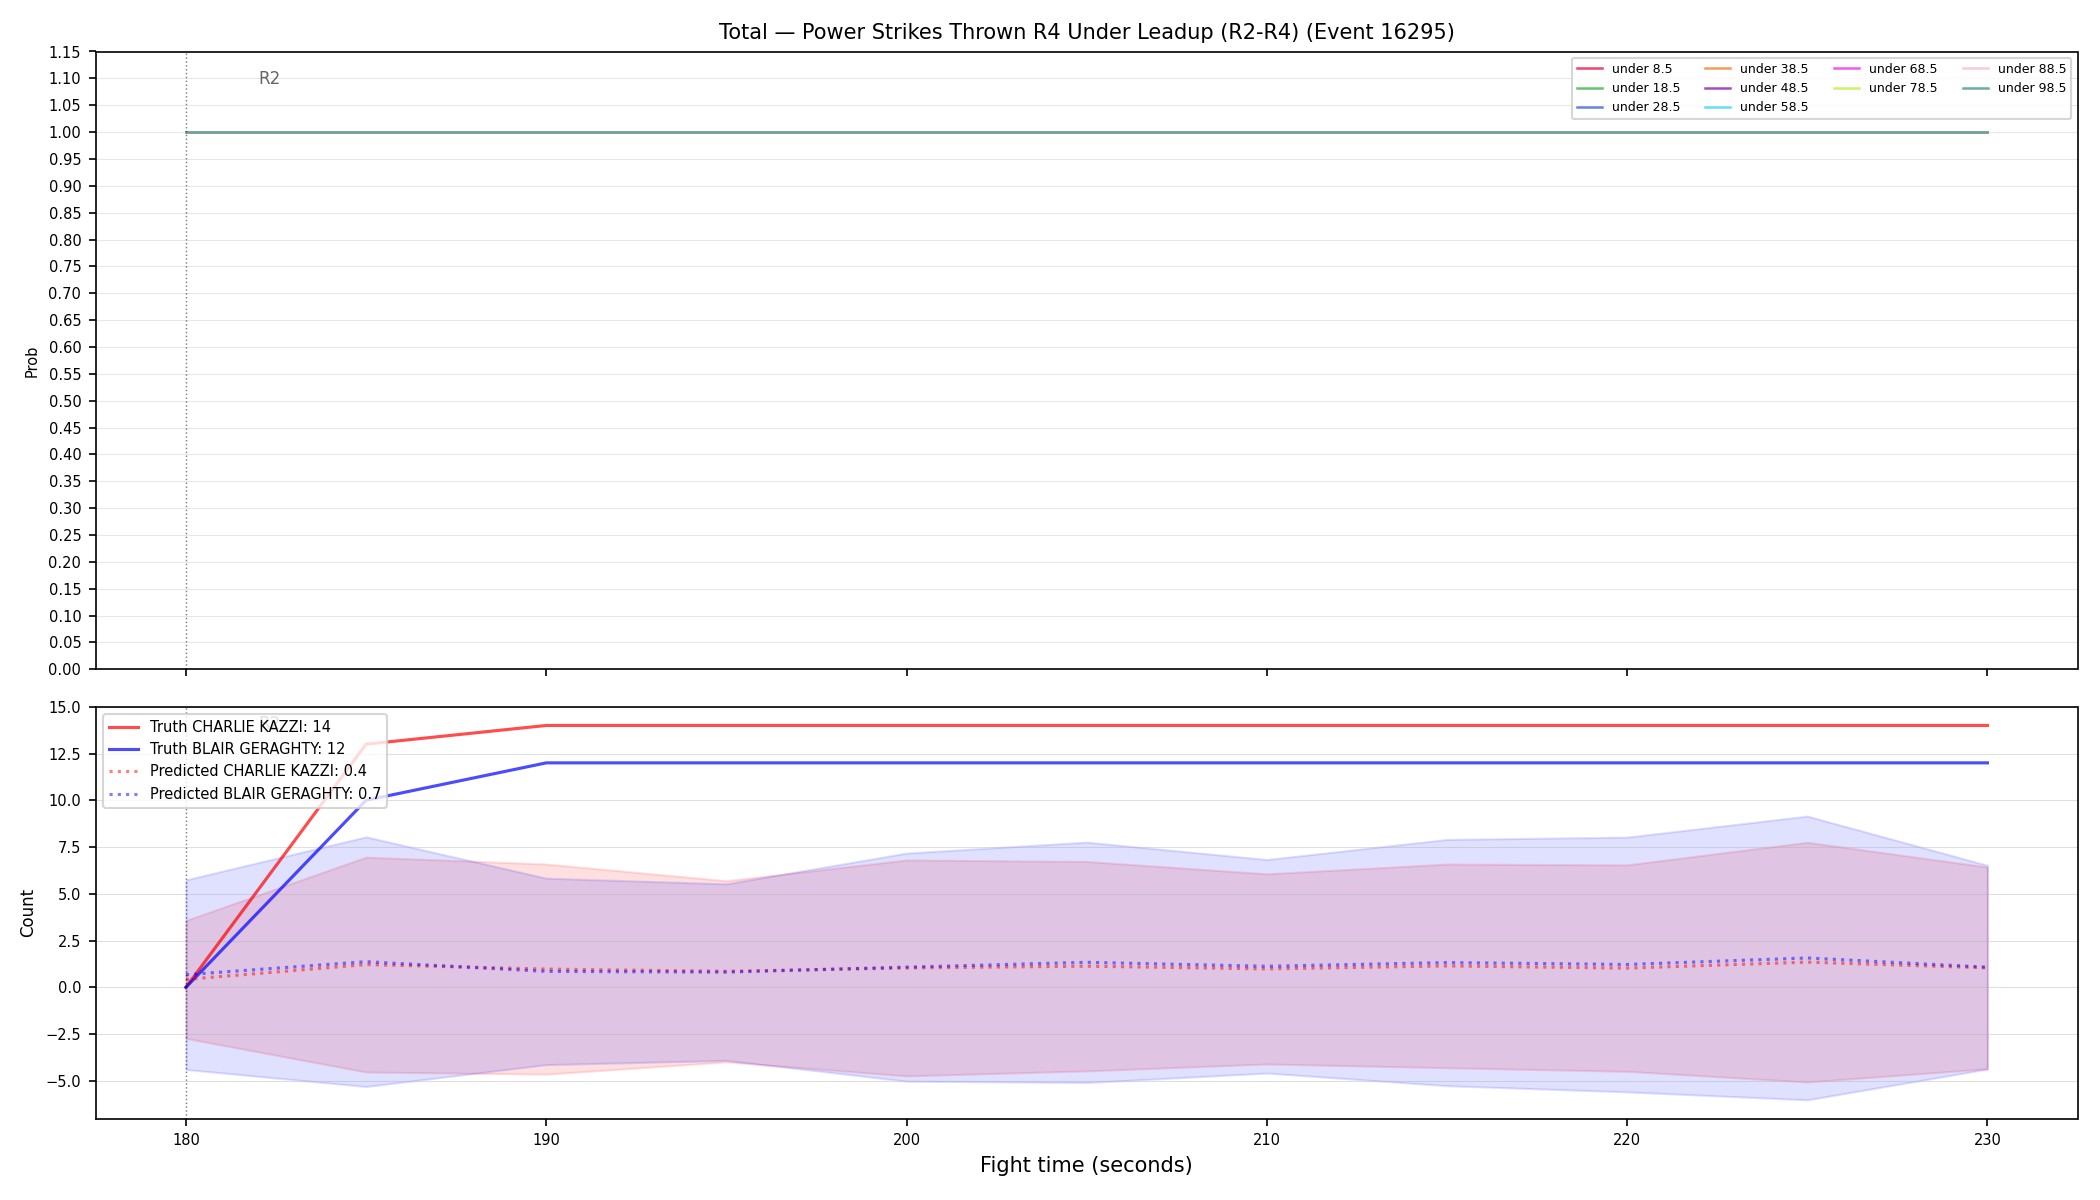Click the 15.0 tick on Count axis
2100x1200 pixels.
65,708
